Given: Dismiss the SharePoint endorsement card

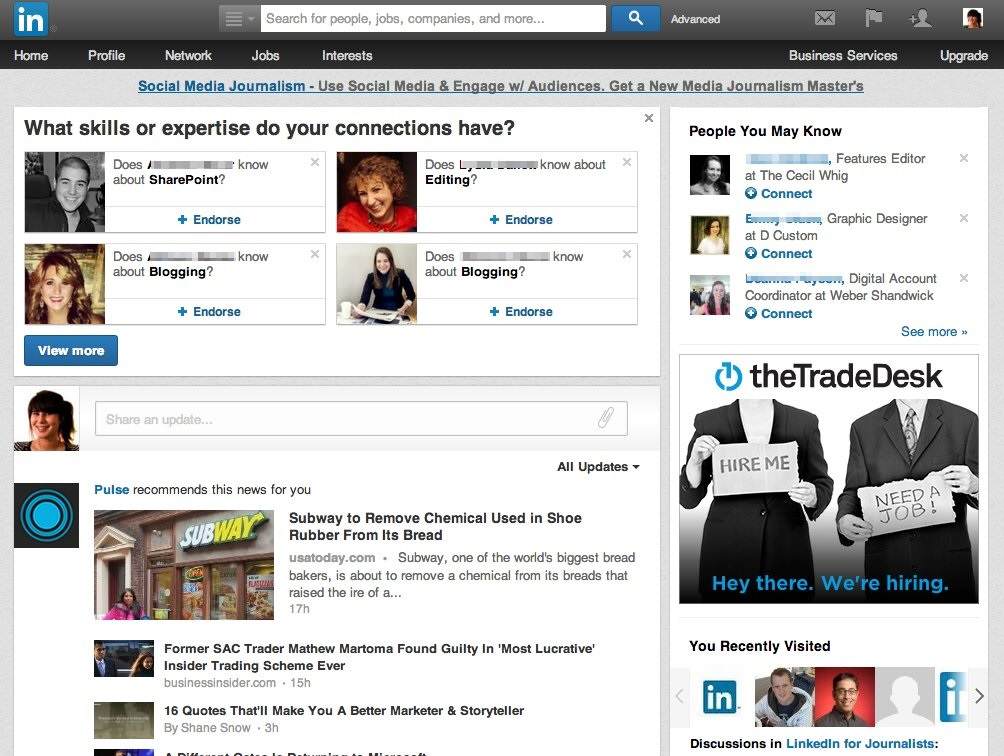Looking at the screenshot, I should [314, 162].
